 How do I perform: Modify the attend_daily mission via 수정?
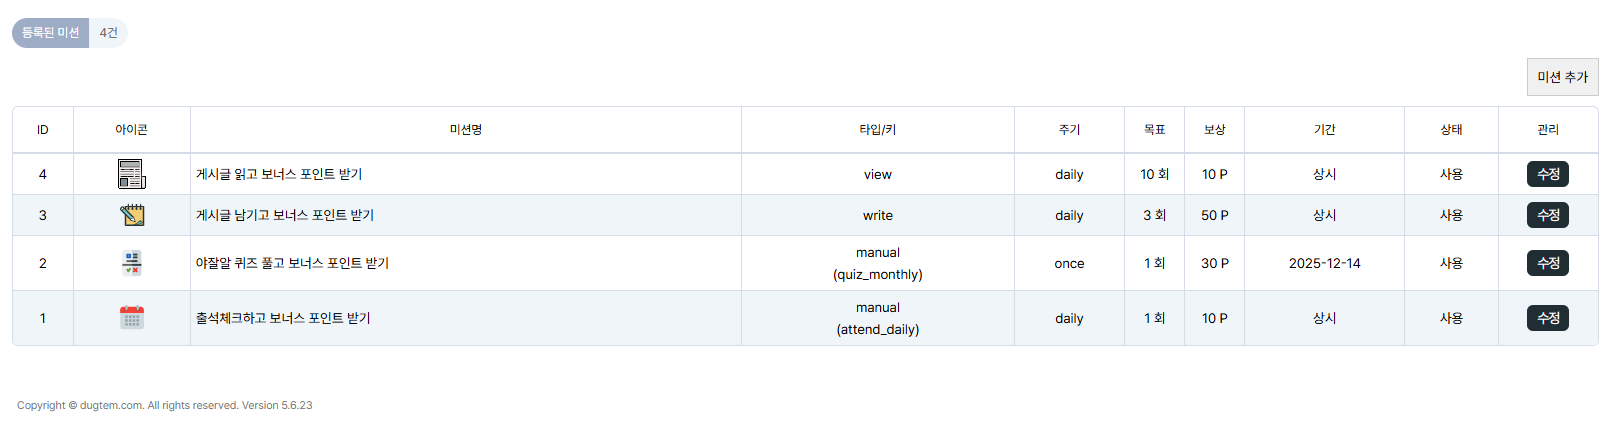coord(1547,318)
